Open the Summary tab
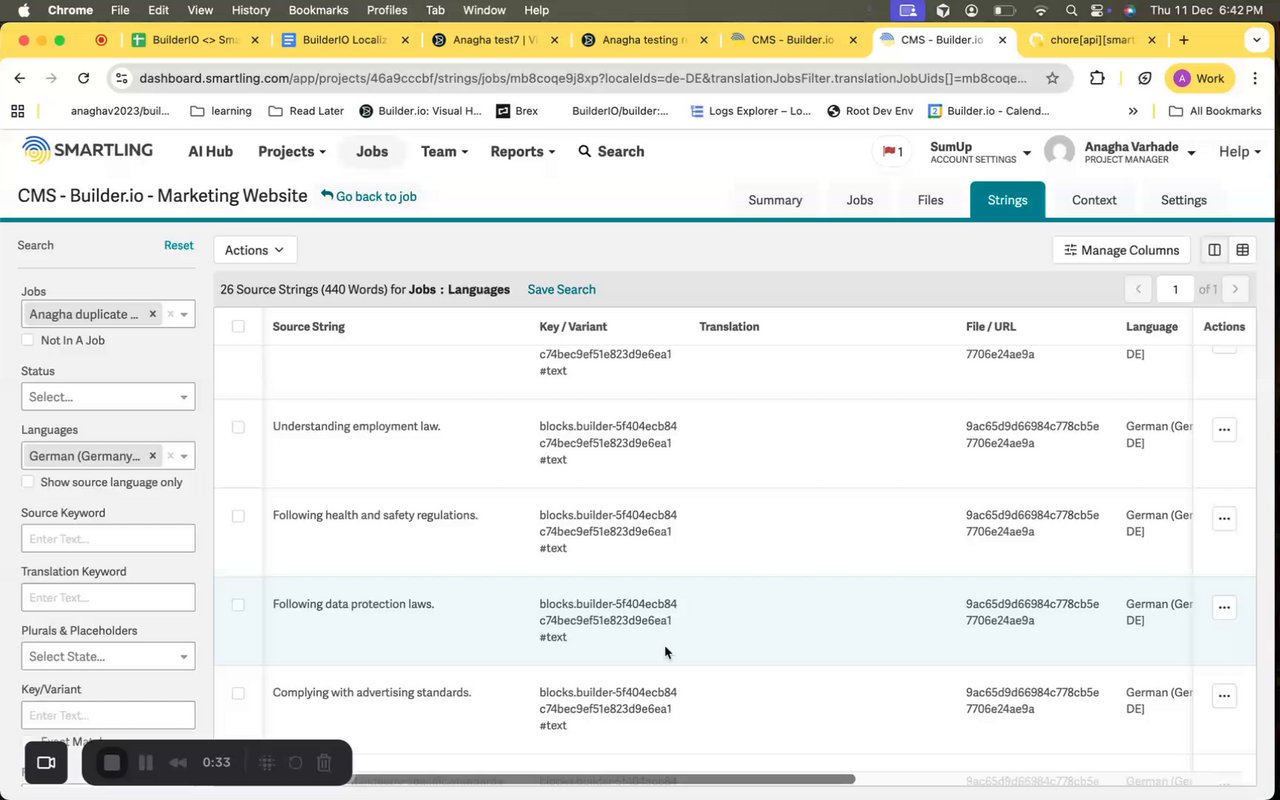 pos(775,200)
